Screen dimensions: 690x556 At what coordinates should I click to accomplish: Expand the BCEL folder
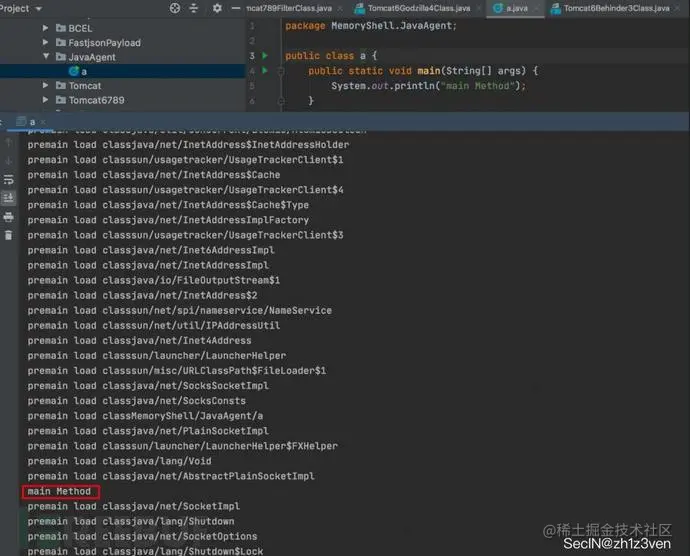click(x=45, y=28)
